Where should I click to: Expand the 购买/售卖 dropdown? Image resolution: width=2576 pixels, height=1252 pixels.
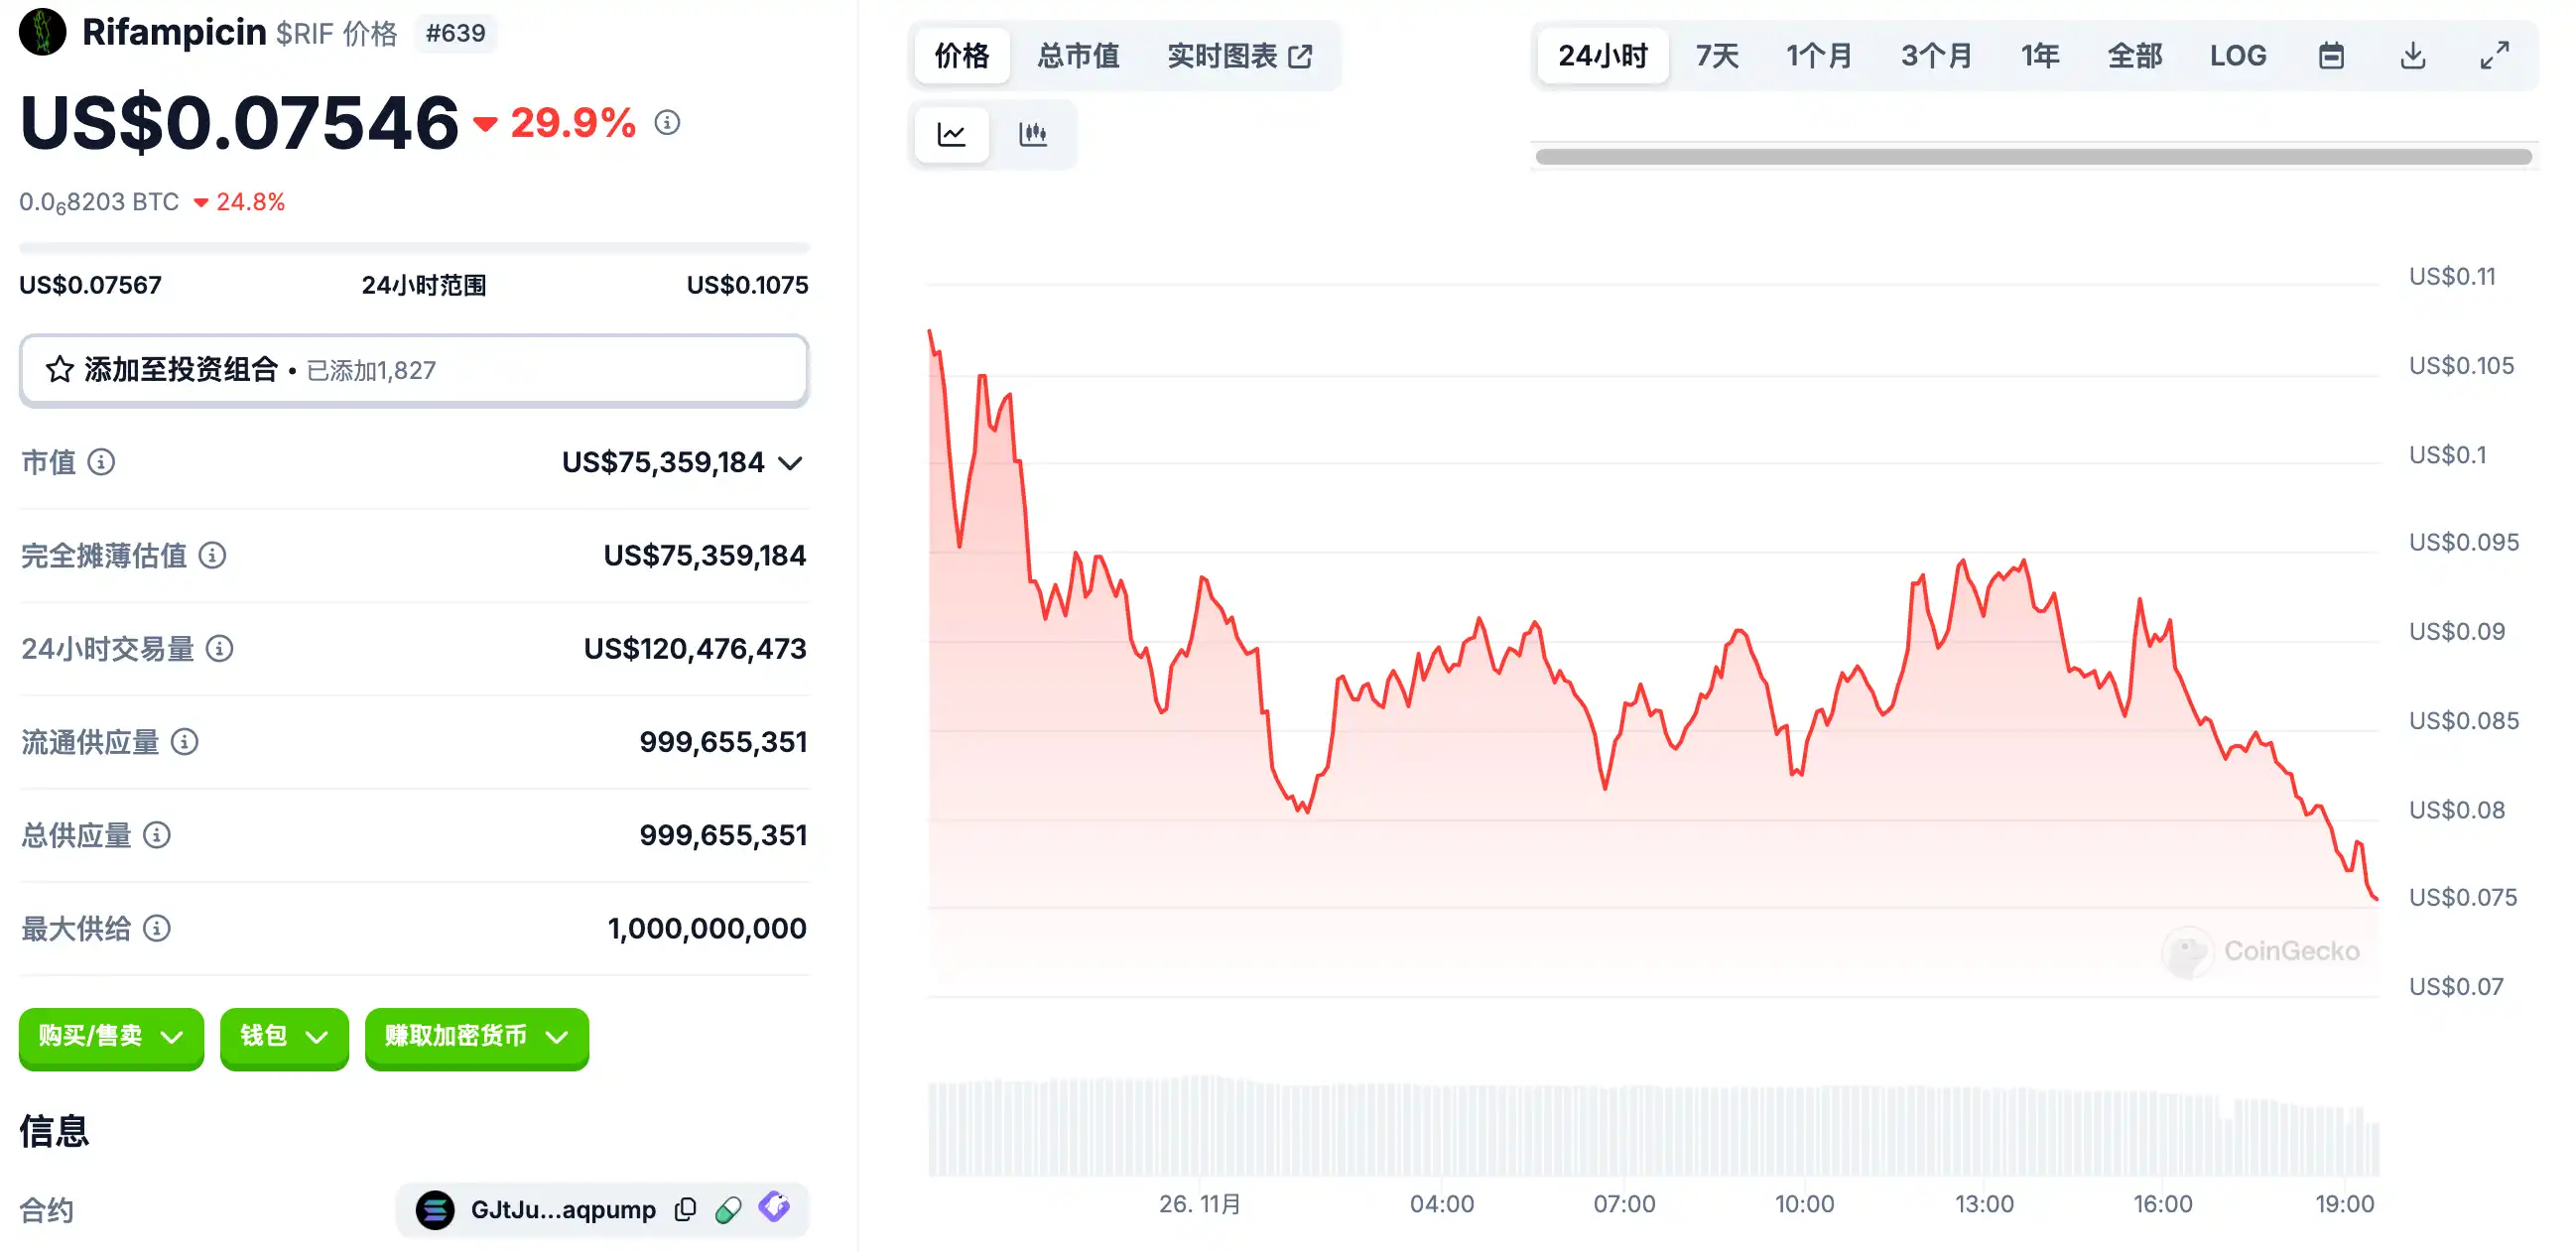pyautogui.click(x=111, y=1037)
